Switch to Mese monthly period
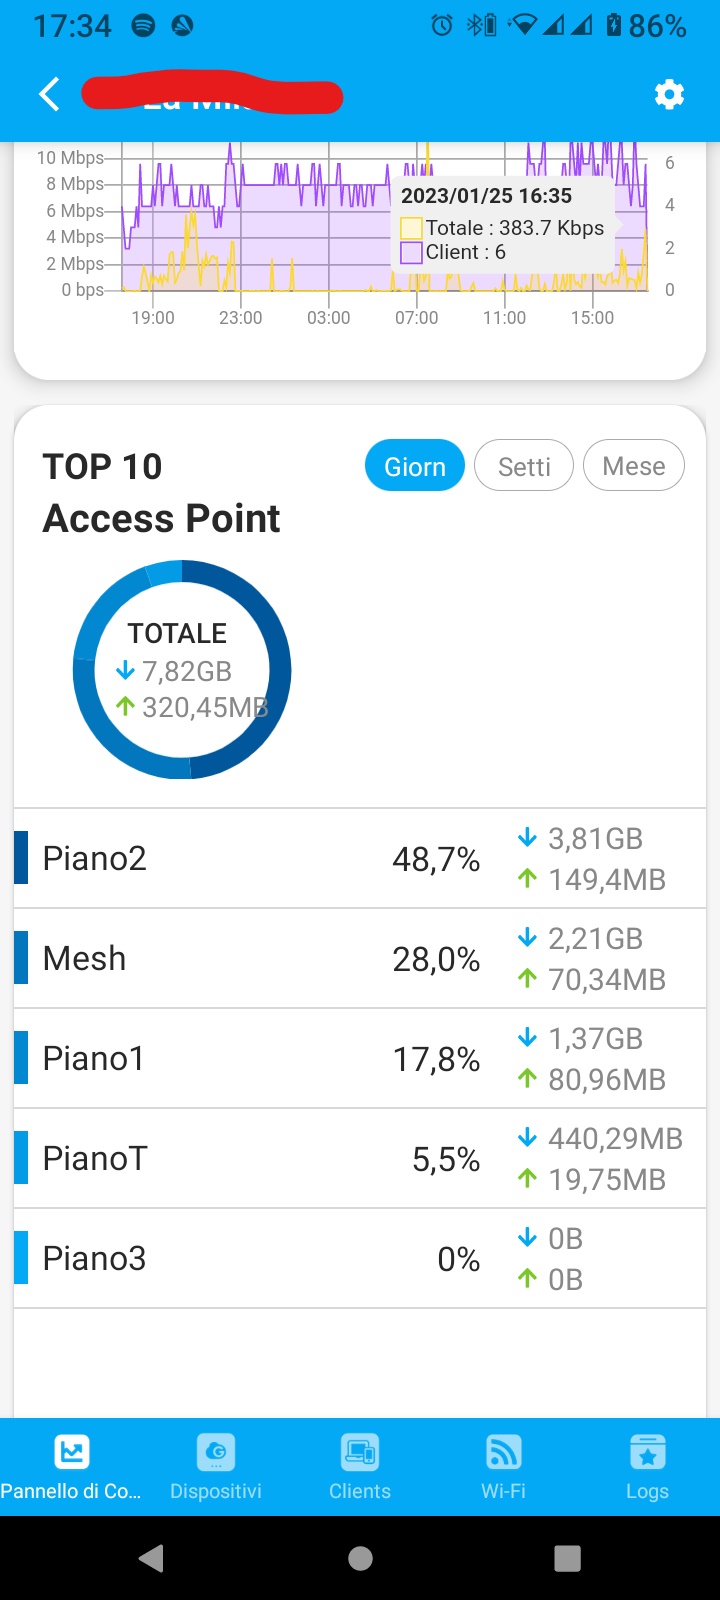 click(634, 466)
